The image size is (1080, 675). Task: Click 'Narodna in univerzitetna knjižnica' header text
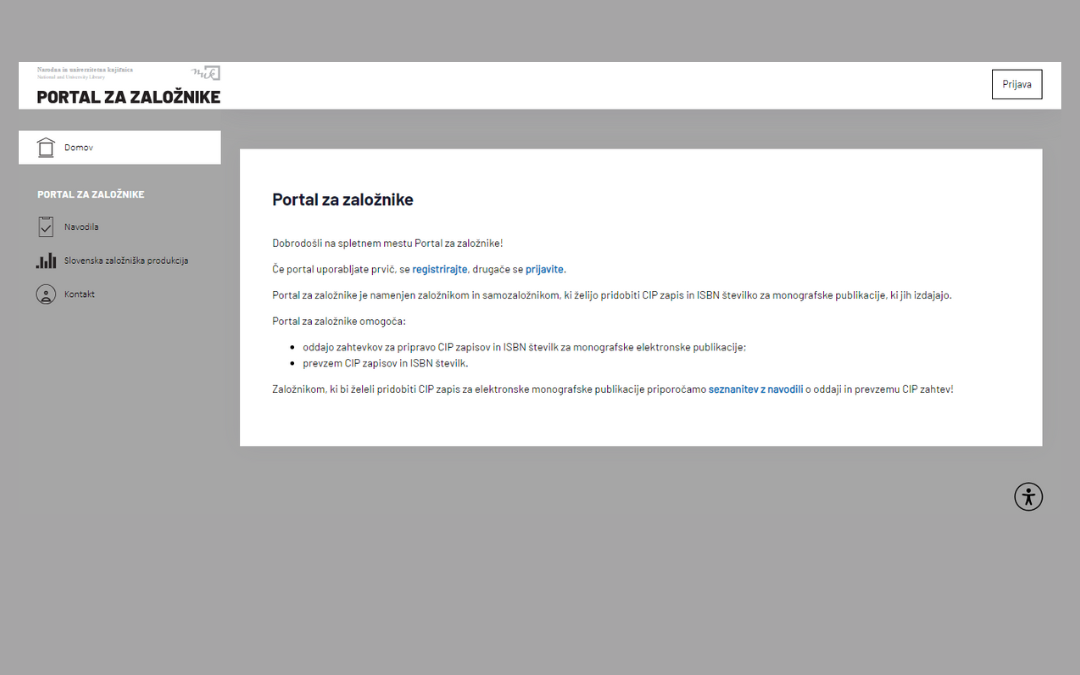pyautogui.click(x=85, y=70)
